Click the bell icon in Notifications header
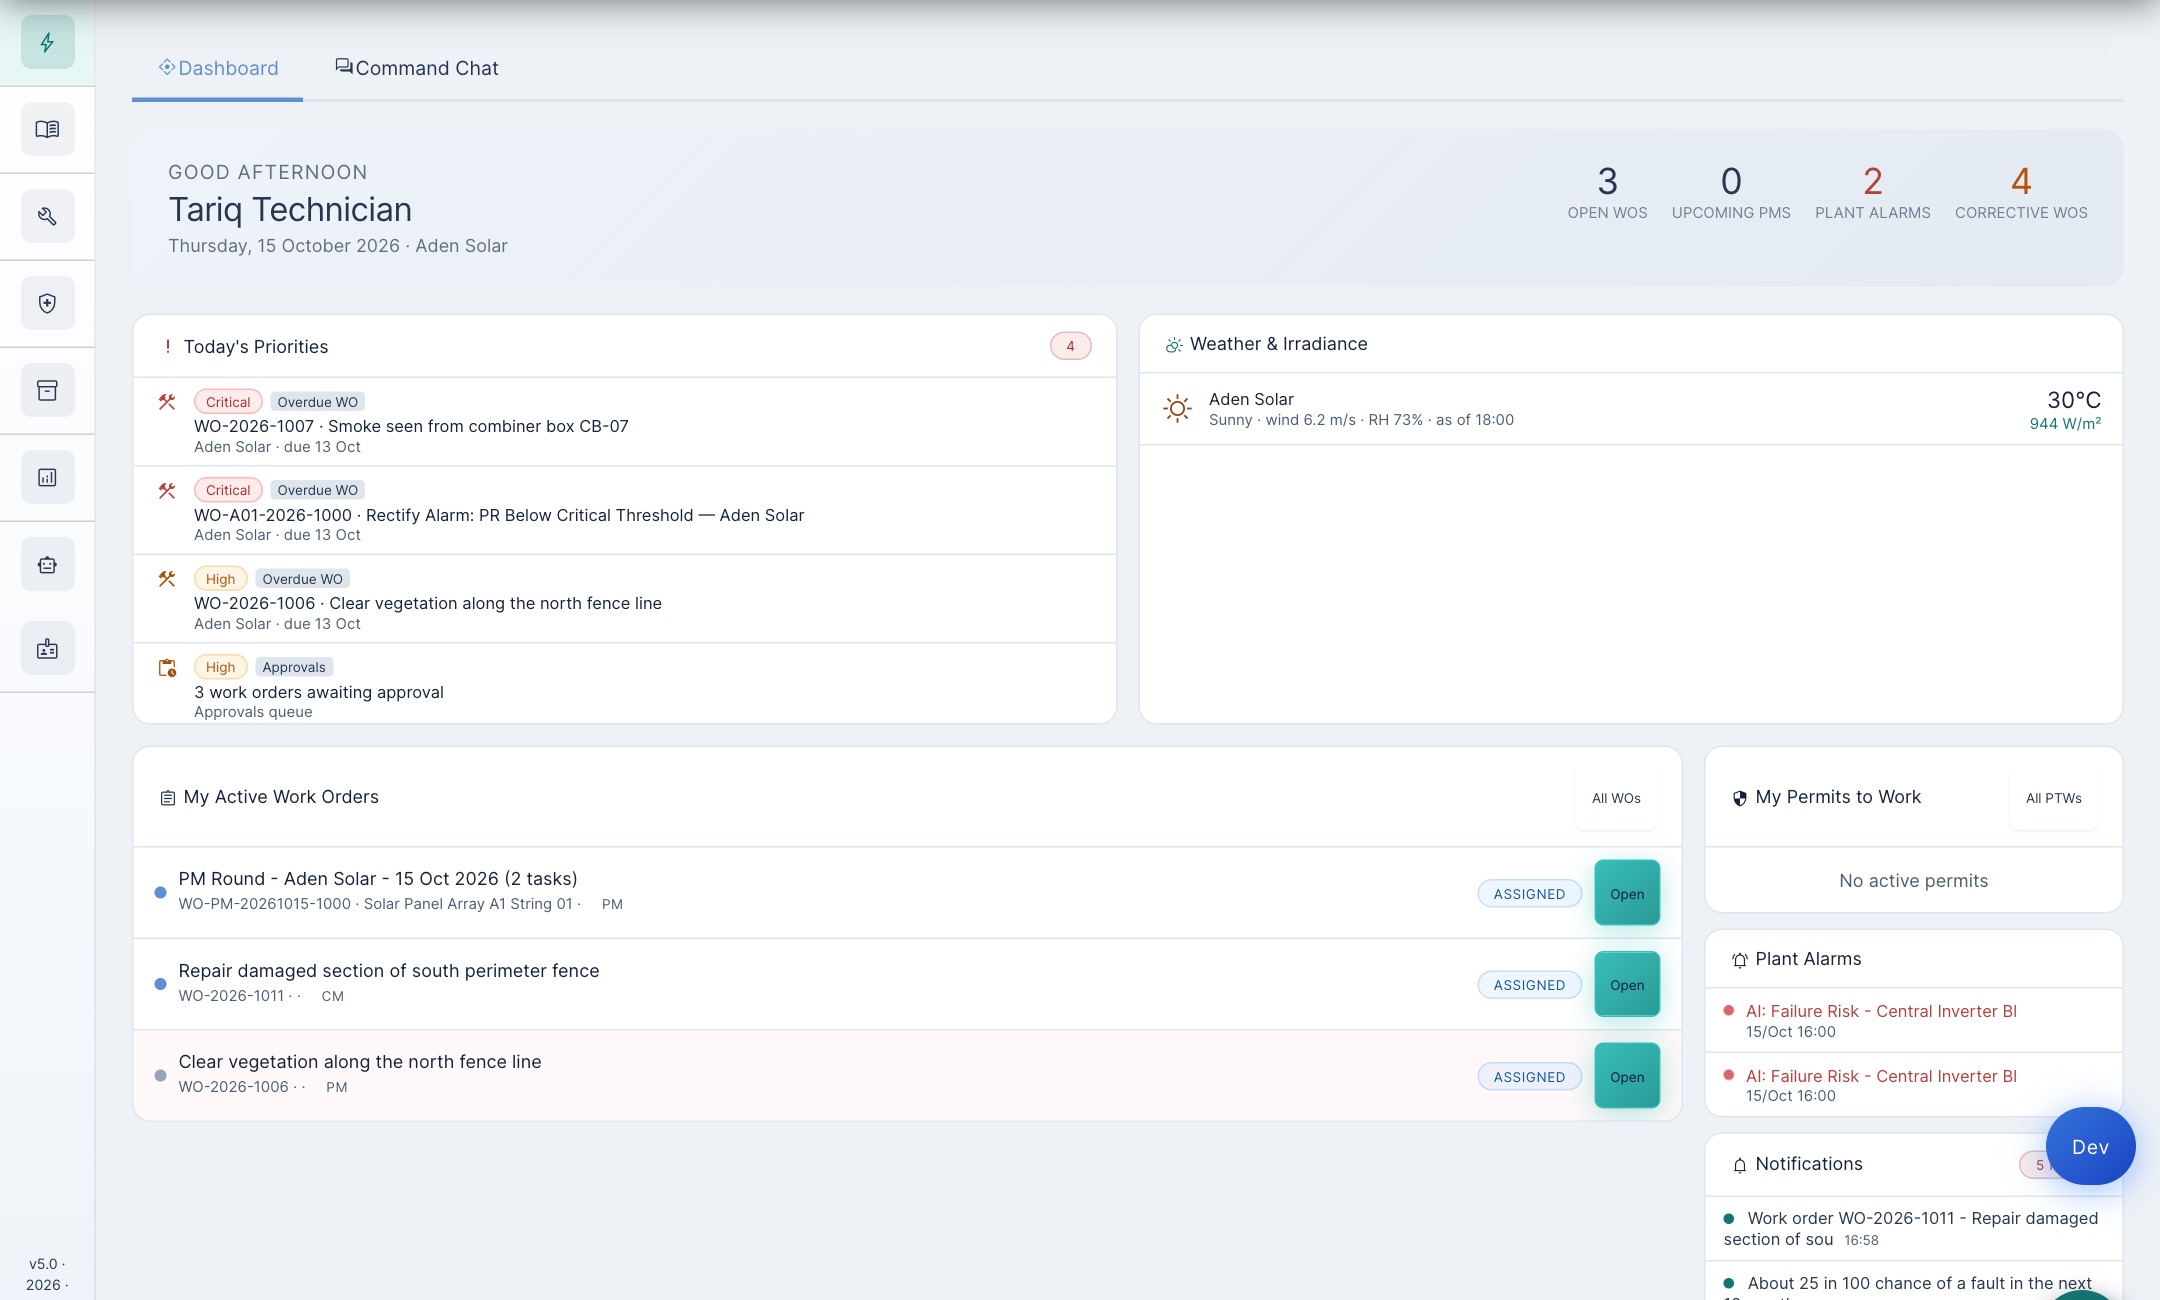 click(1740, 1165)
